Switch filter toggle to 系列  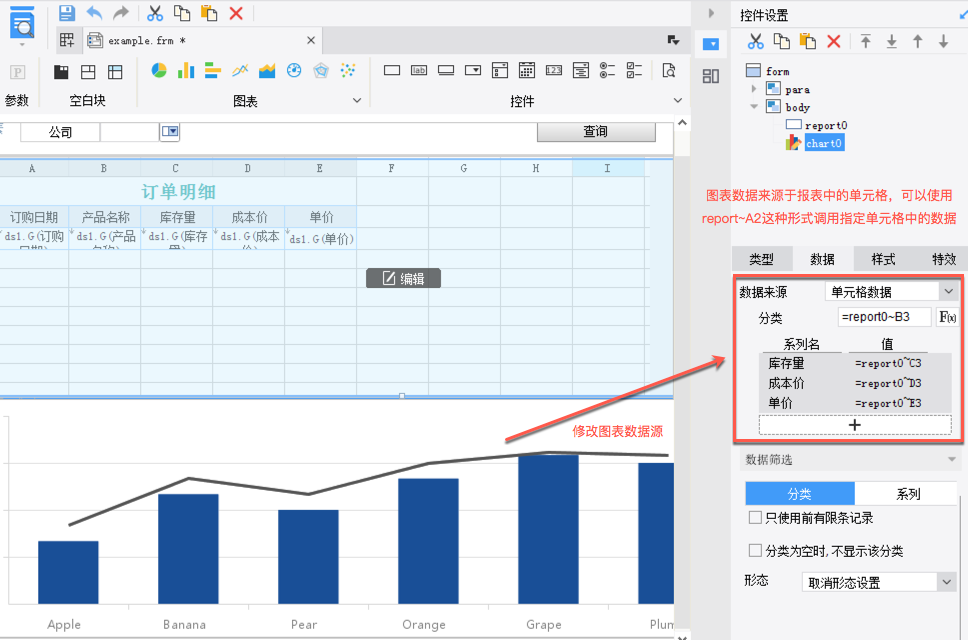(x=908, y=494)
